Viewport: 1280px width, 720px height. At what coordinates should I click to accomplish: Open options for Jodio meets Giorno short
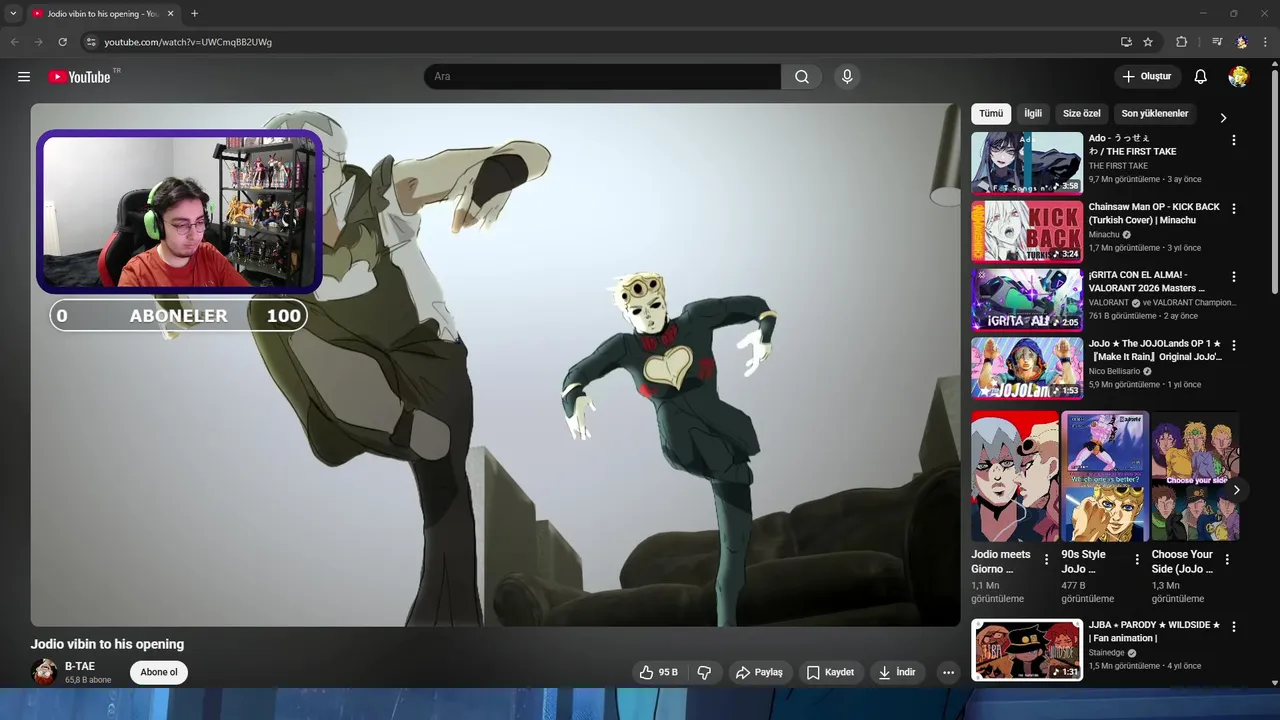[x=1047, y=560]
